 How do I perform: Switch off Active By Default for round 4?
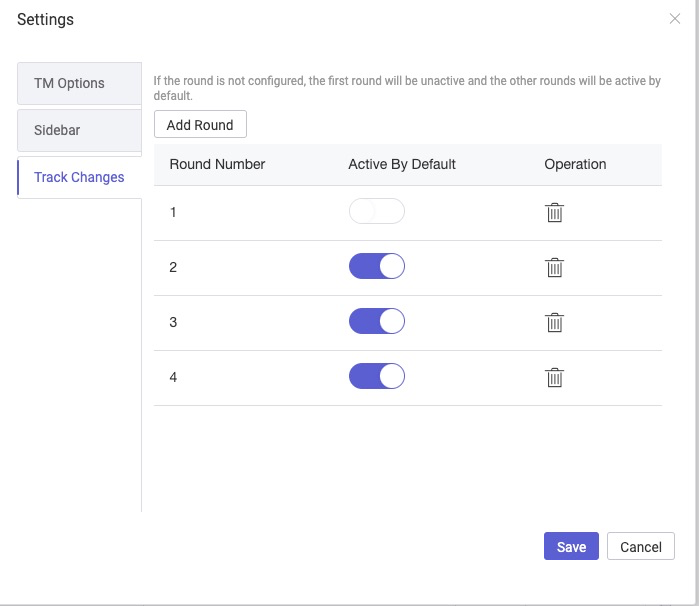coord(376,377)
